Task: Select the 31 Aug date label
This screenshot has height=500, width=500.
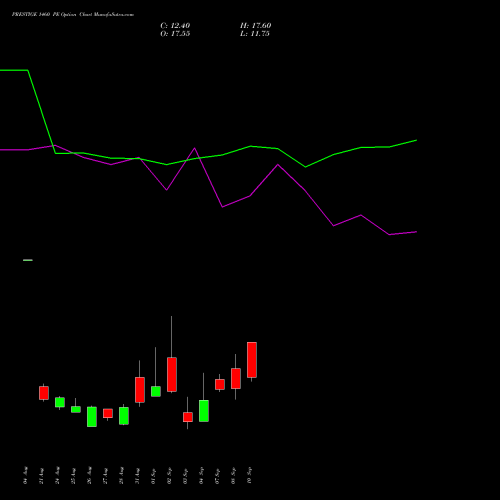Action: point(137,476)
